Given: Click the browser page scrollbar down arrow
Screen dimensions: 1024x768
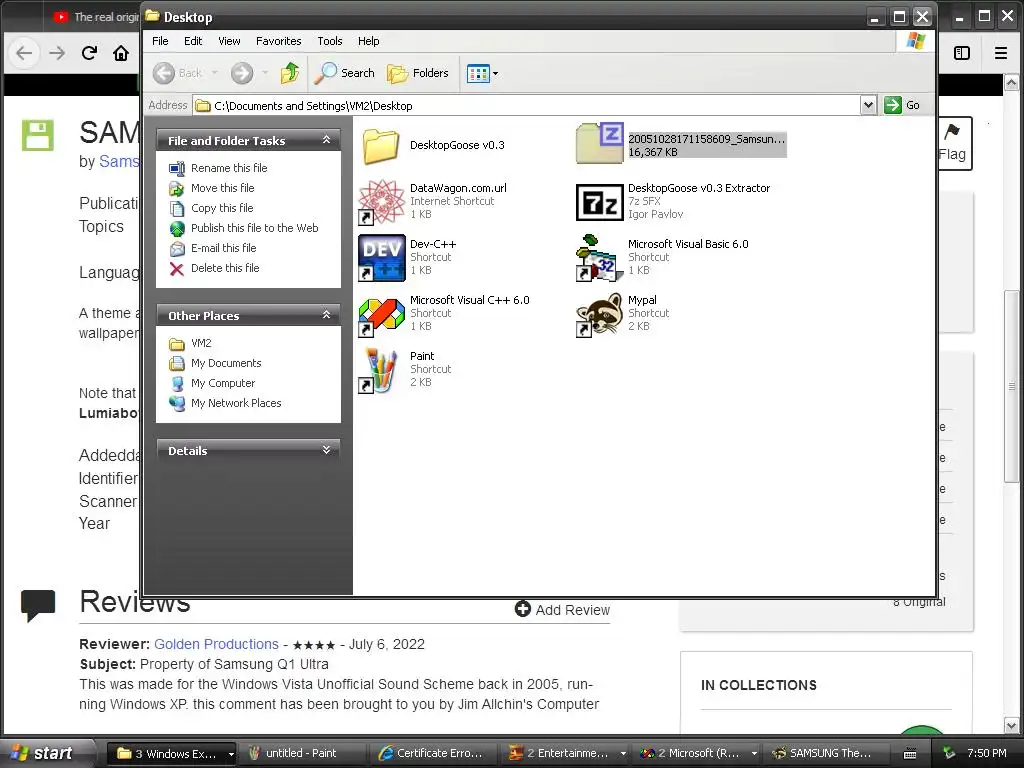Looking at the screenshot, I should (x=1012, y=725).
